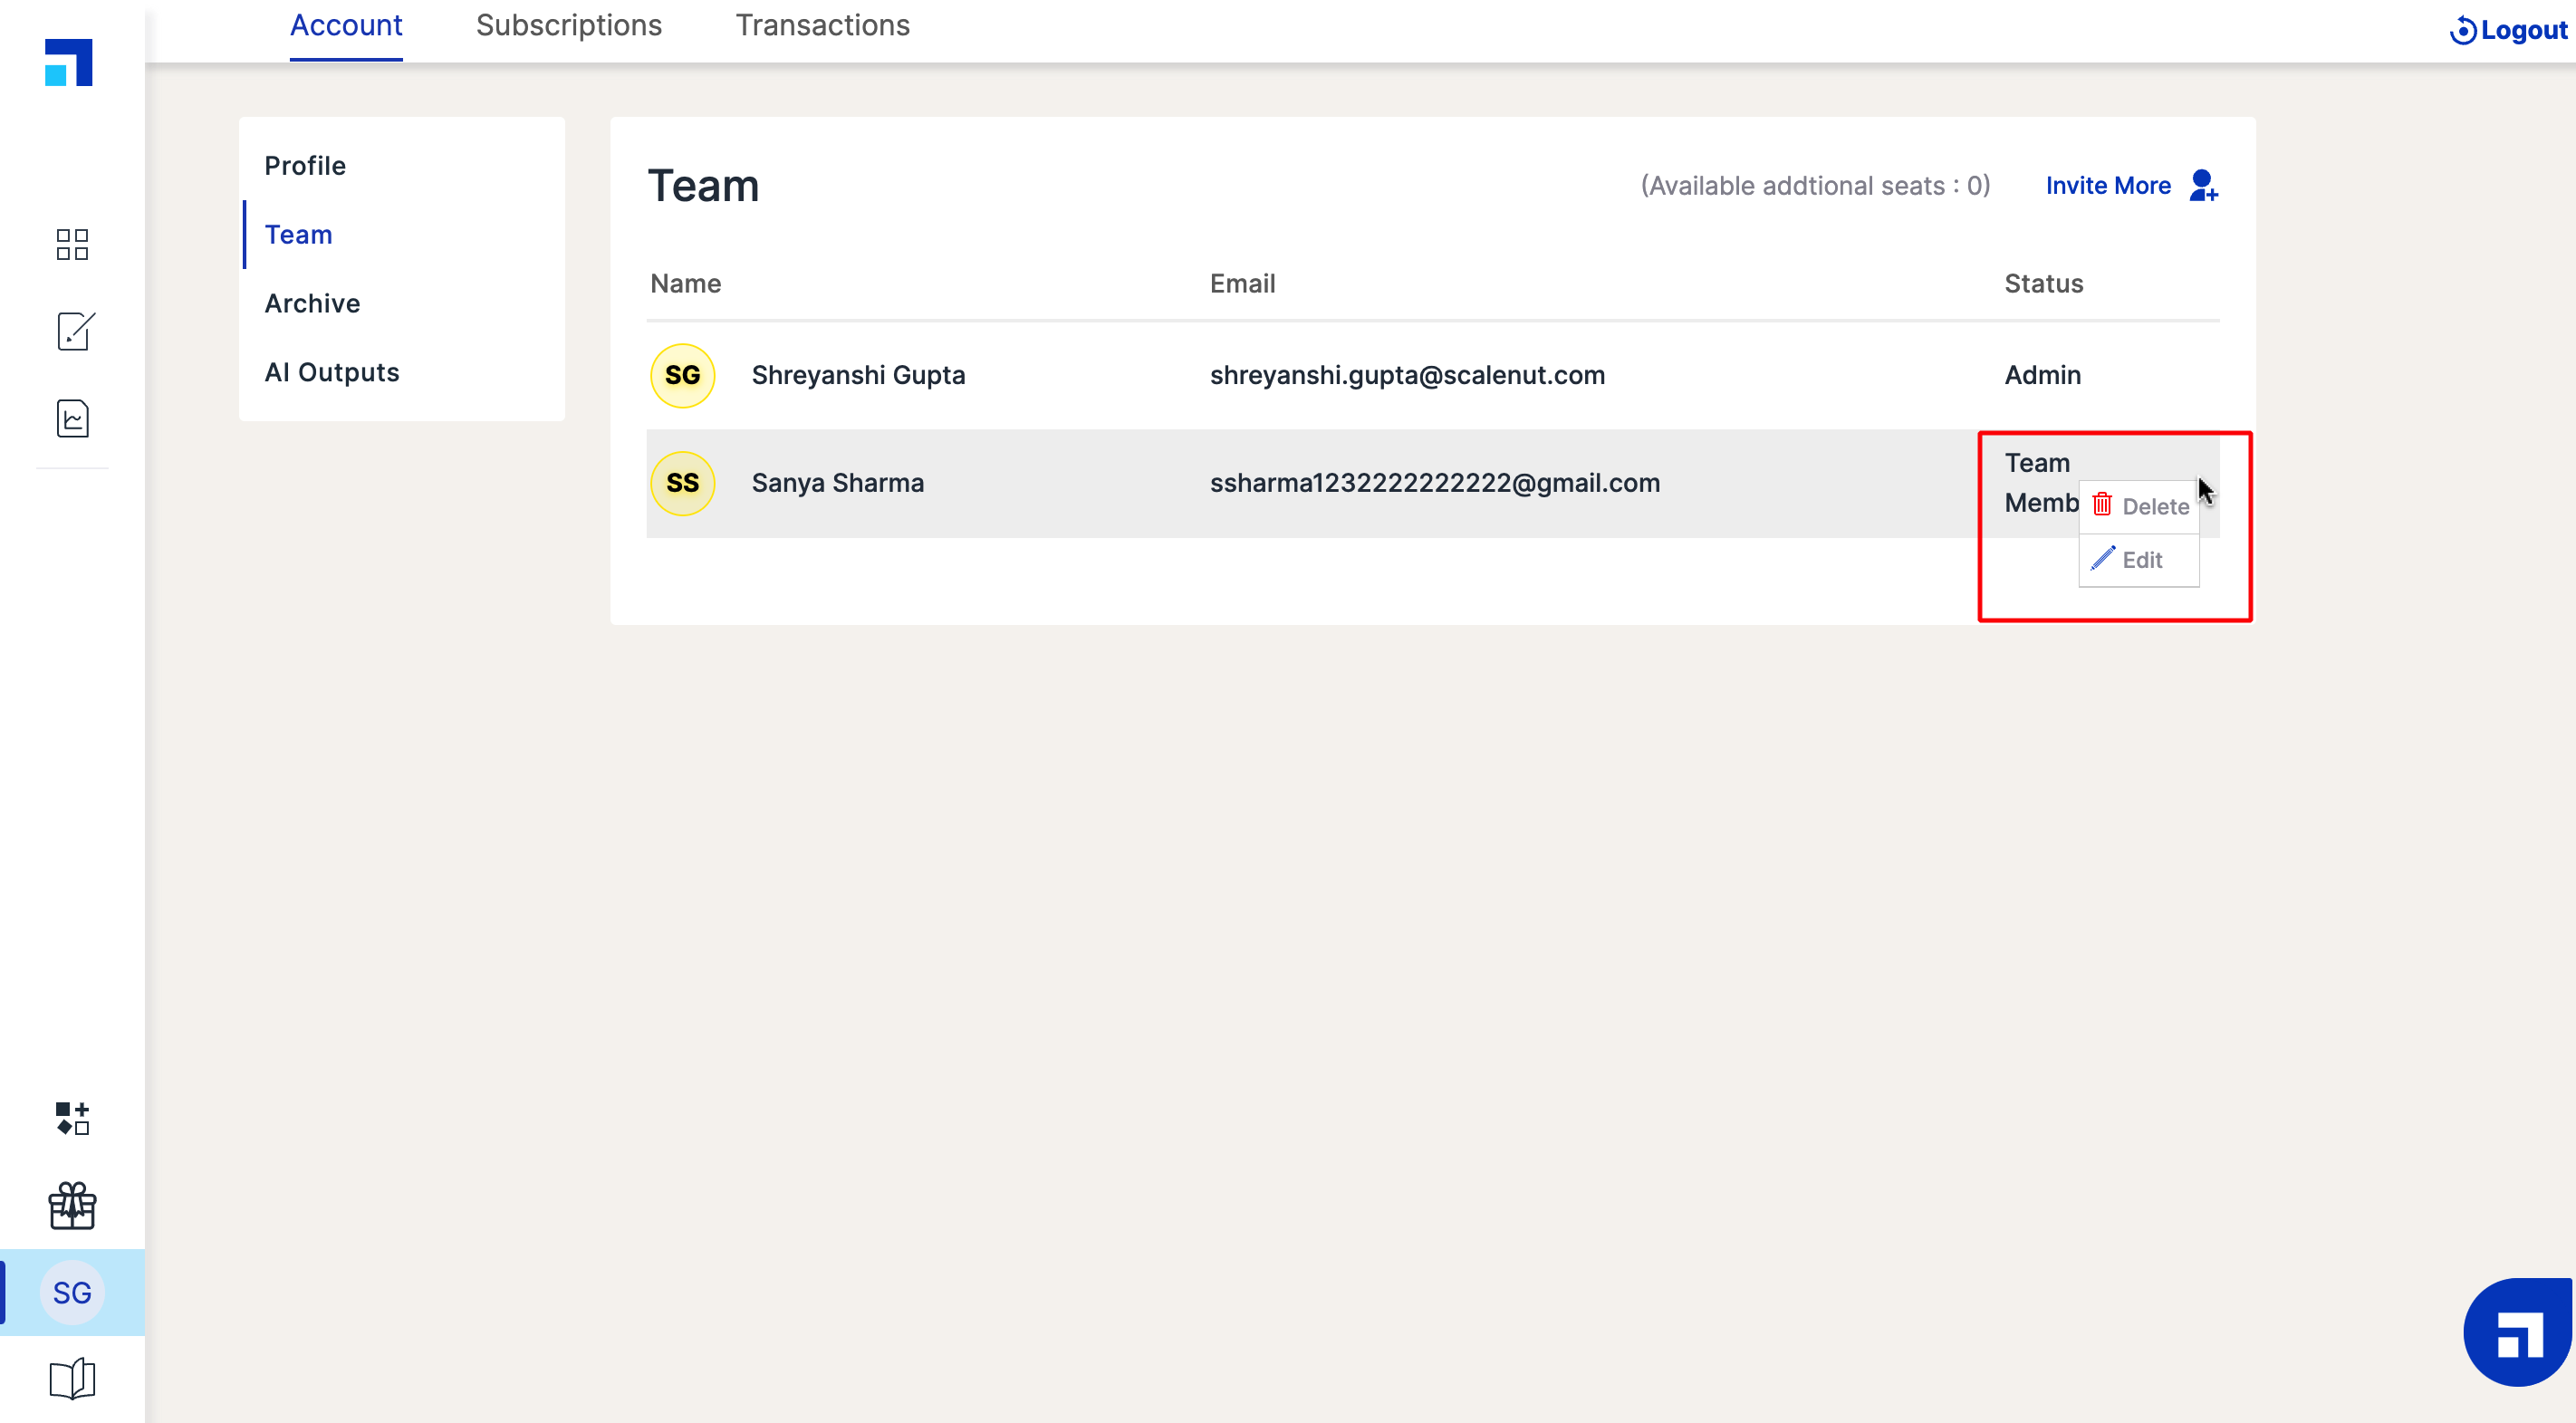Open the SG account avatar in sidebar
Image resolution: width=2576 pixels, height=1423 pixels.
tap(72, 1292)
